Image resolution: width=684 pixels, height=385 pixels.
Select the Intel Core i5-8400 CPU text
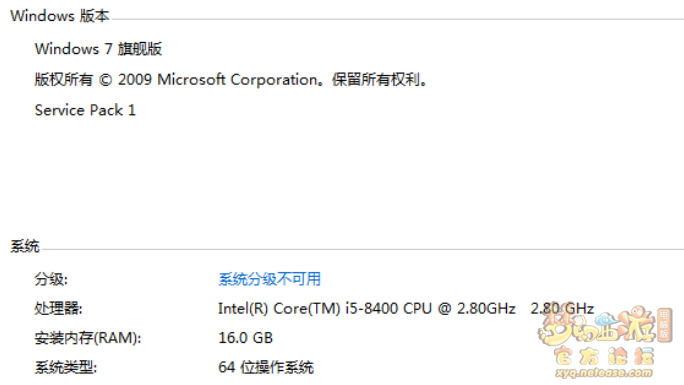367,309
